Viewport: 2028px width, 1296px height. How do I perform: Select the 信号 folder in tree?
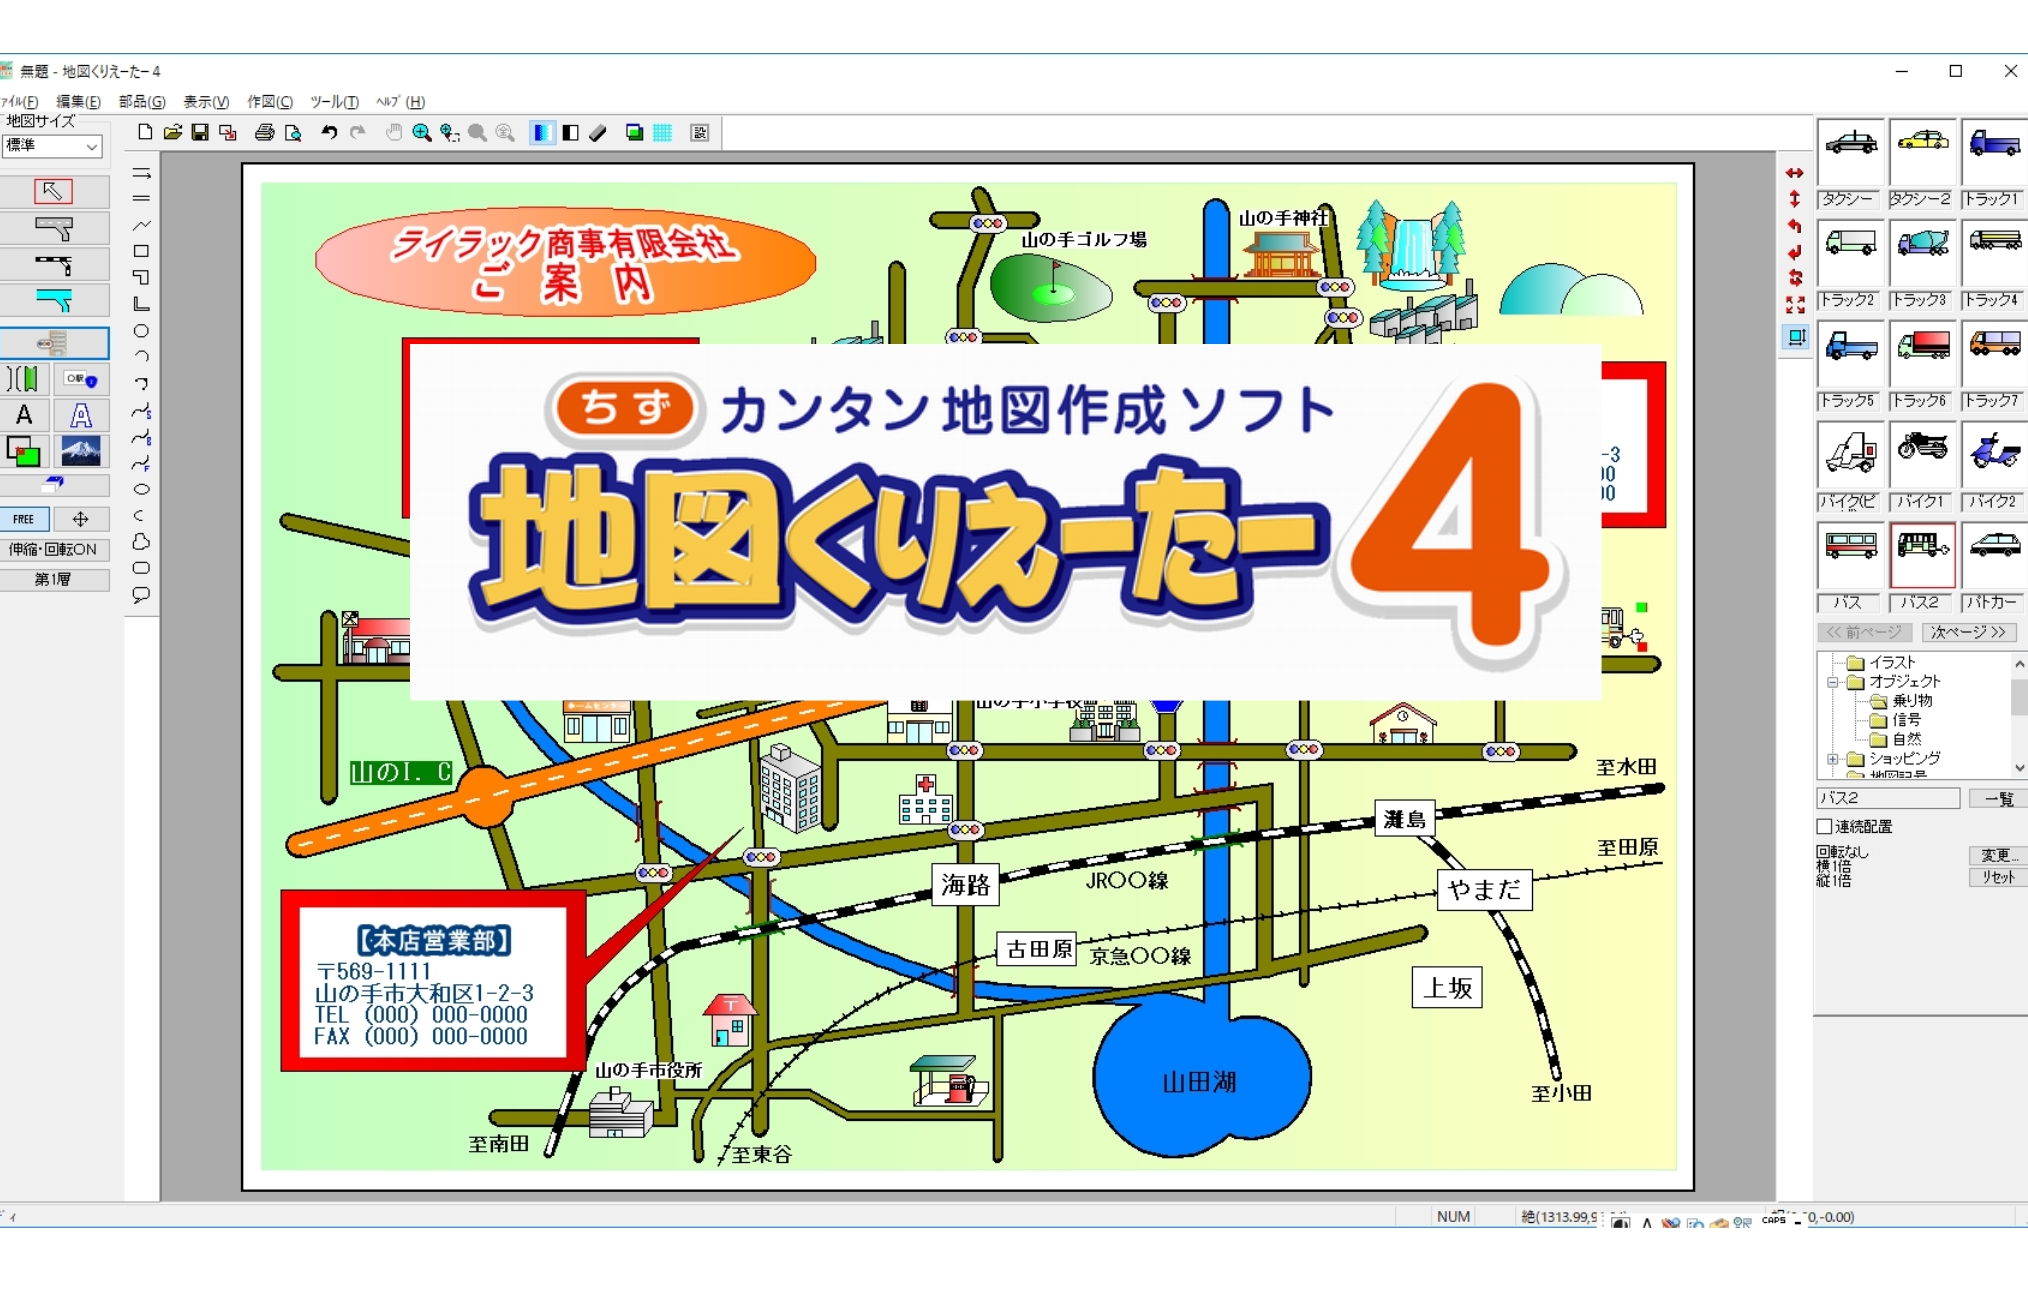[1896, 720]
